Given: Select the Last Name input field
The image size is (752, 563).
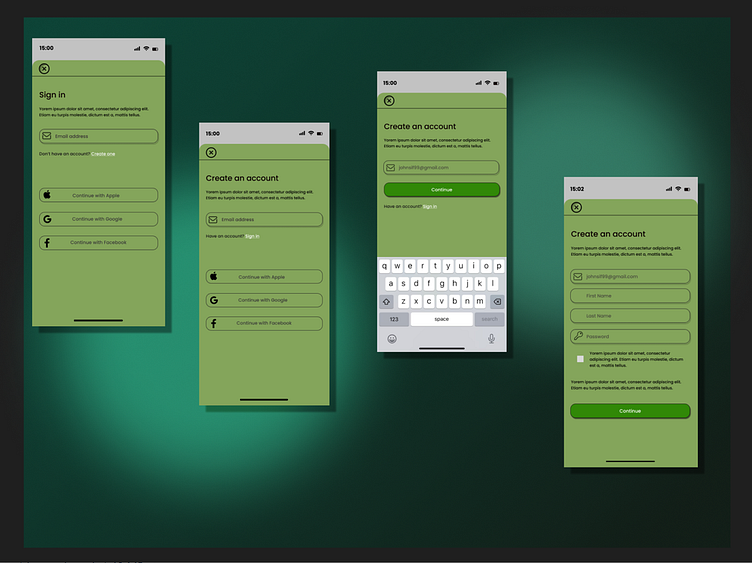Looking at the screenshot, I should click(630, 316).
